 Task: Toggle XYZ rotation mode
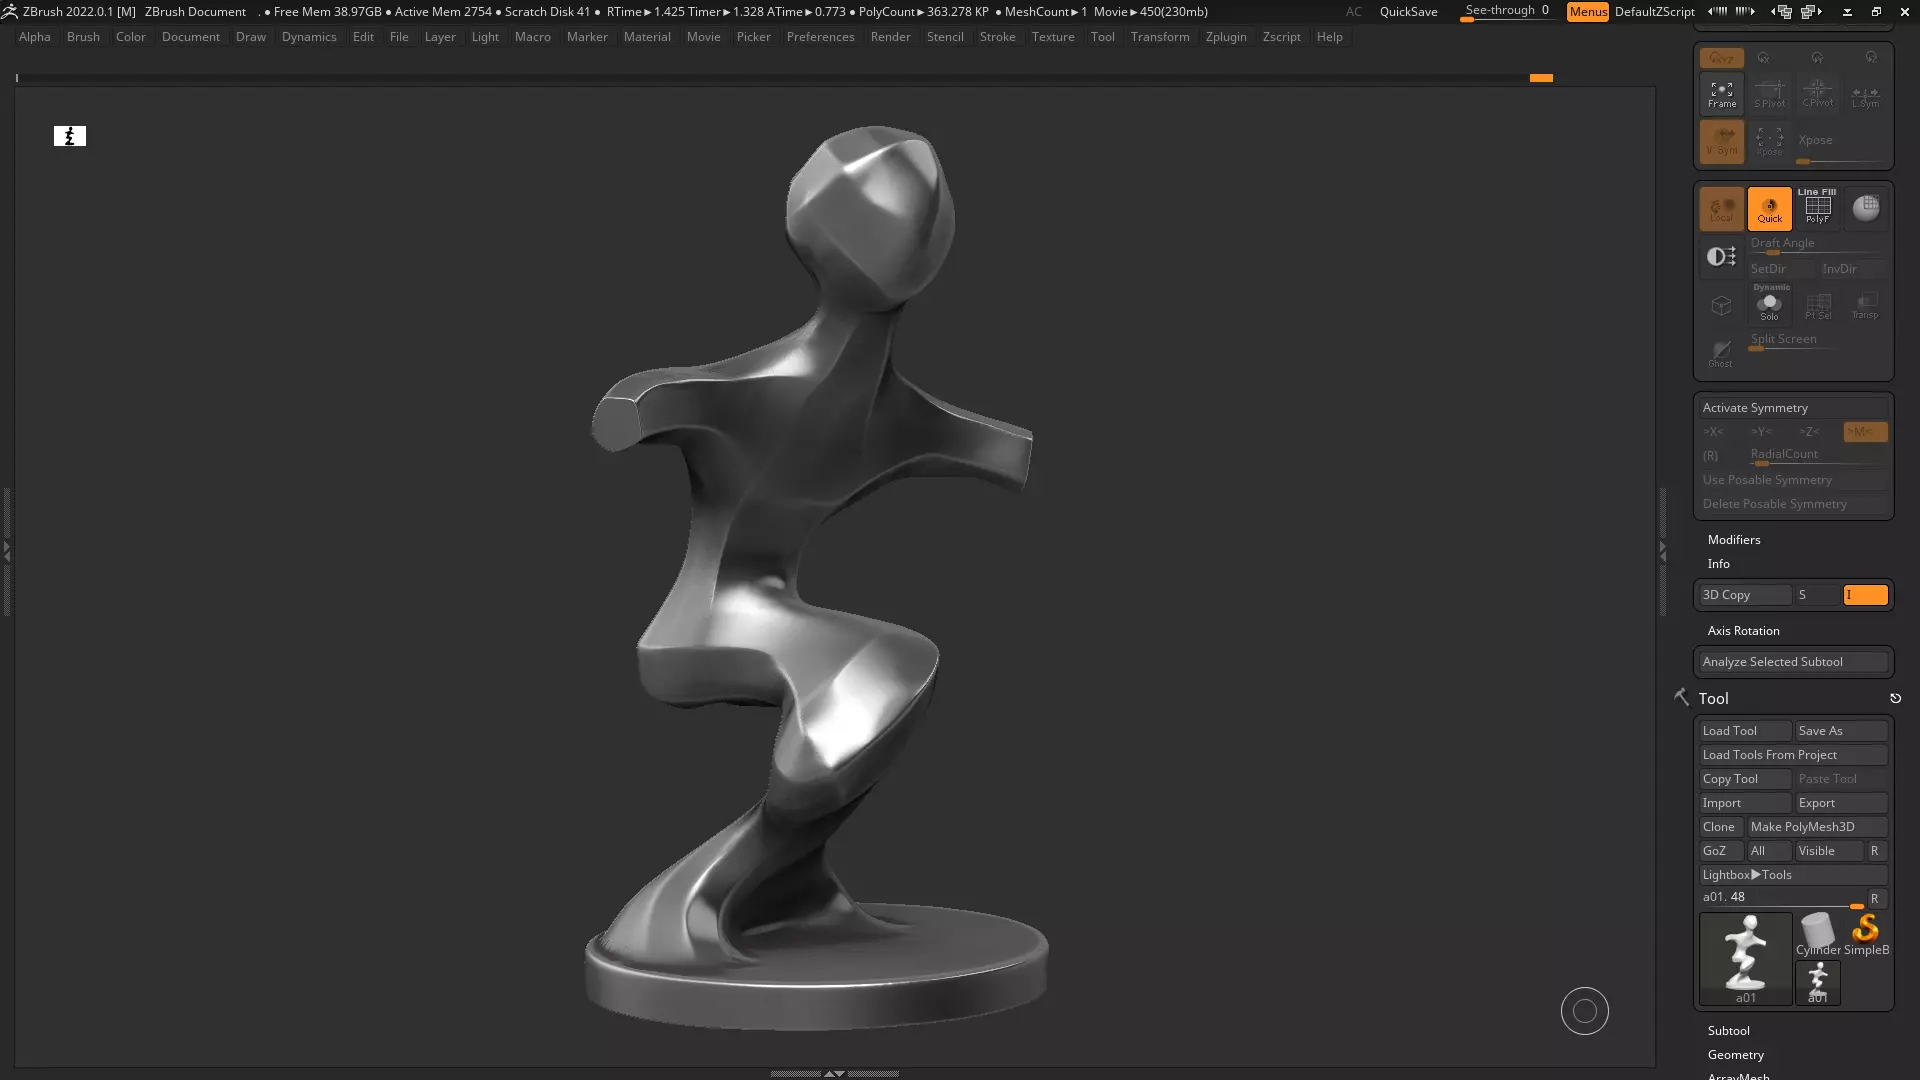tap(1722, 58)
